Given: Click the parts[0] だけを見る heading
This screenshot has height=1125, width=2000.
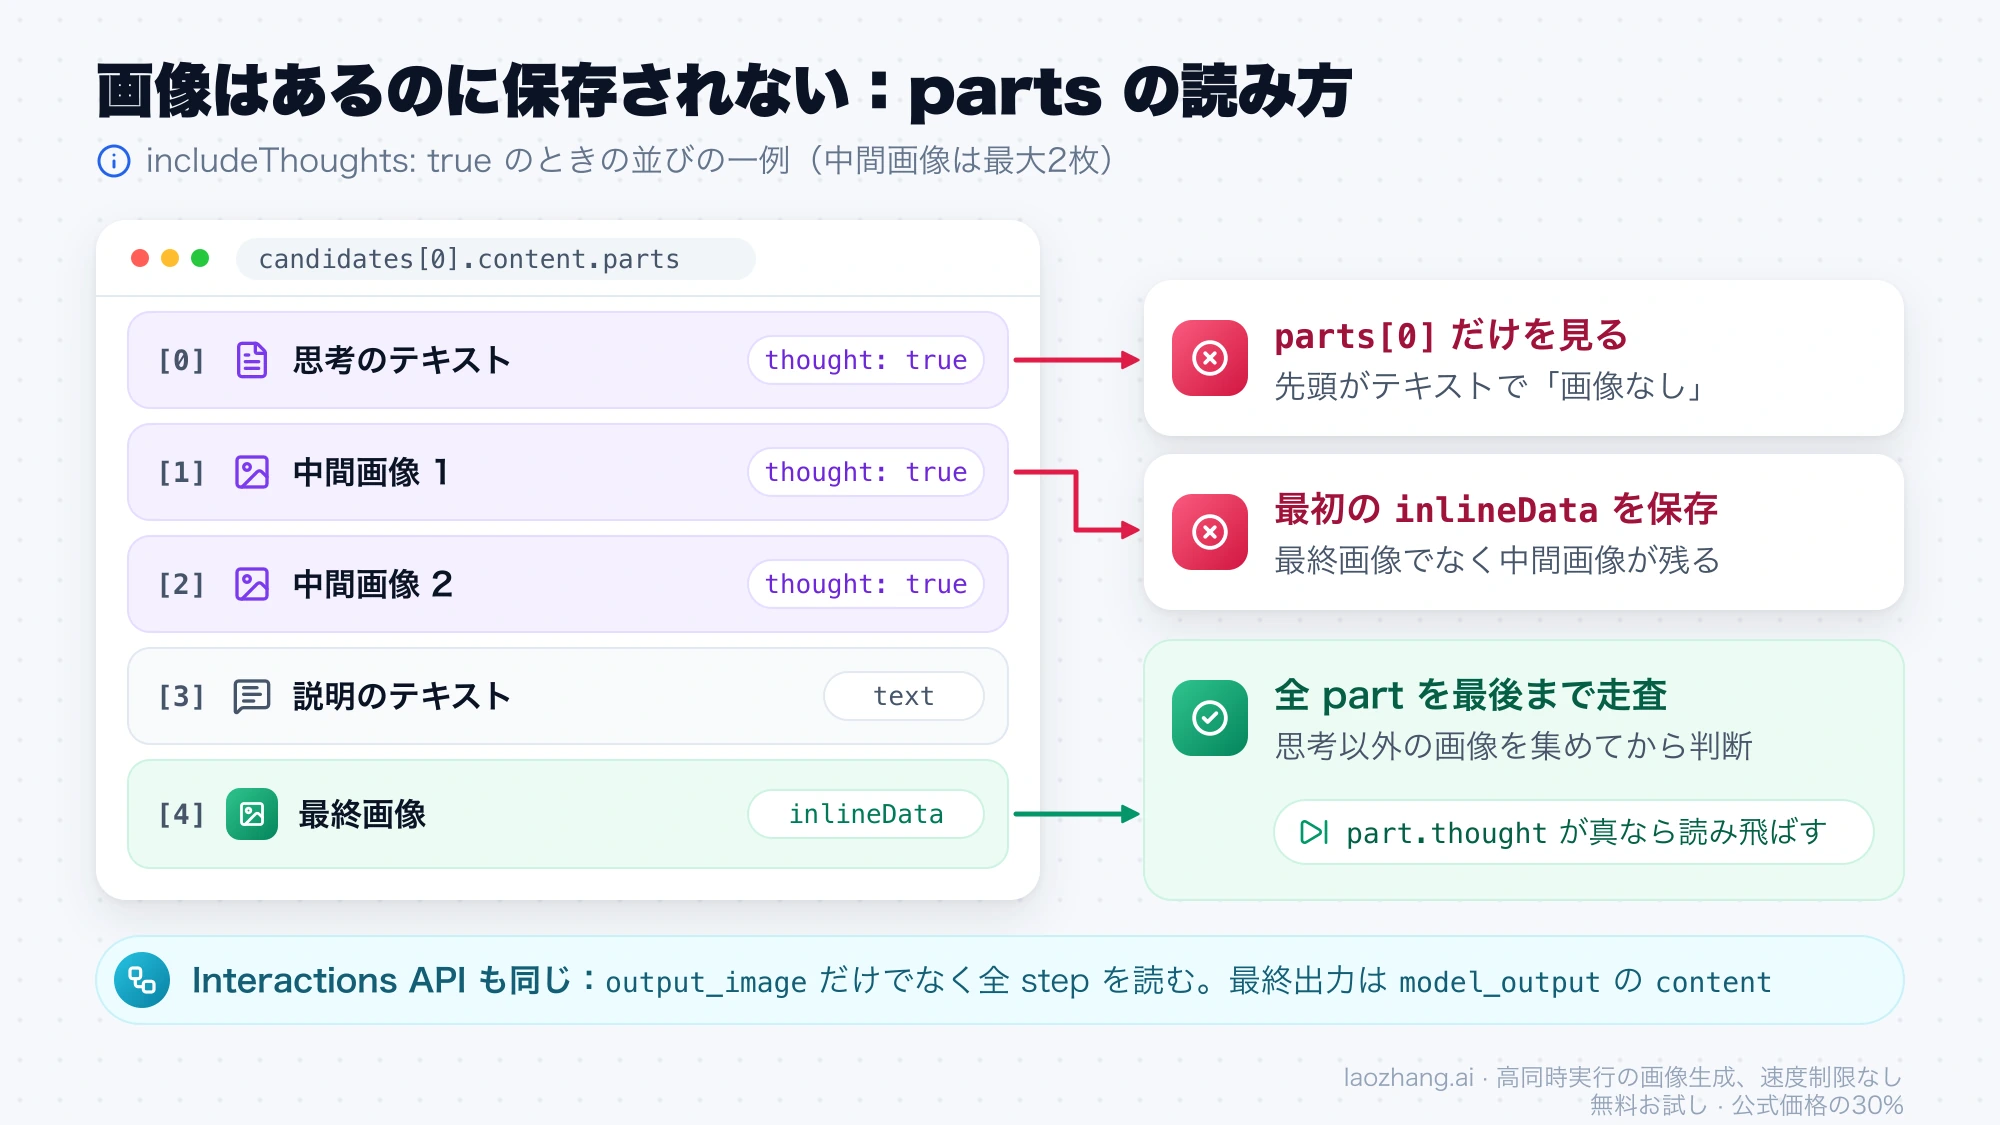Looking at the screenshot, I should click(1451, 336).
